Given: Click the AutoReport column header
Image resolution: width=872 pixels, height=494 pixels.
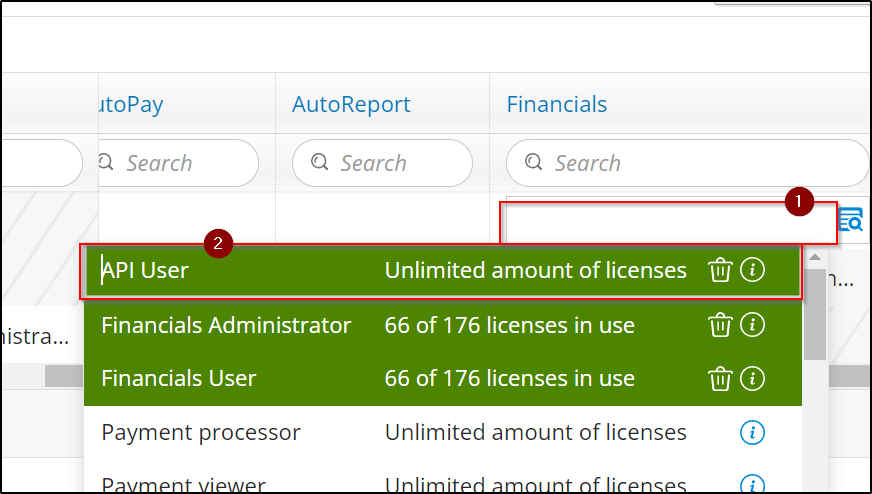Looking at the screenshot, I should coord(351,104).
